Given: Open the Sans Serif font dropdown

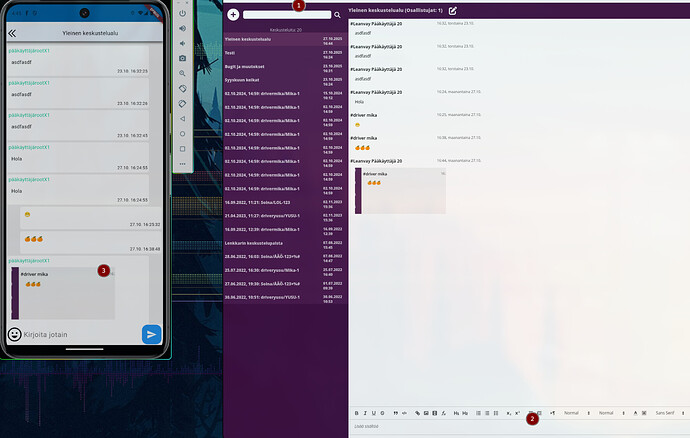Looking at the screenshot, I should [665, 413].
